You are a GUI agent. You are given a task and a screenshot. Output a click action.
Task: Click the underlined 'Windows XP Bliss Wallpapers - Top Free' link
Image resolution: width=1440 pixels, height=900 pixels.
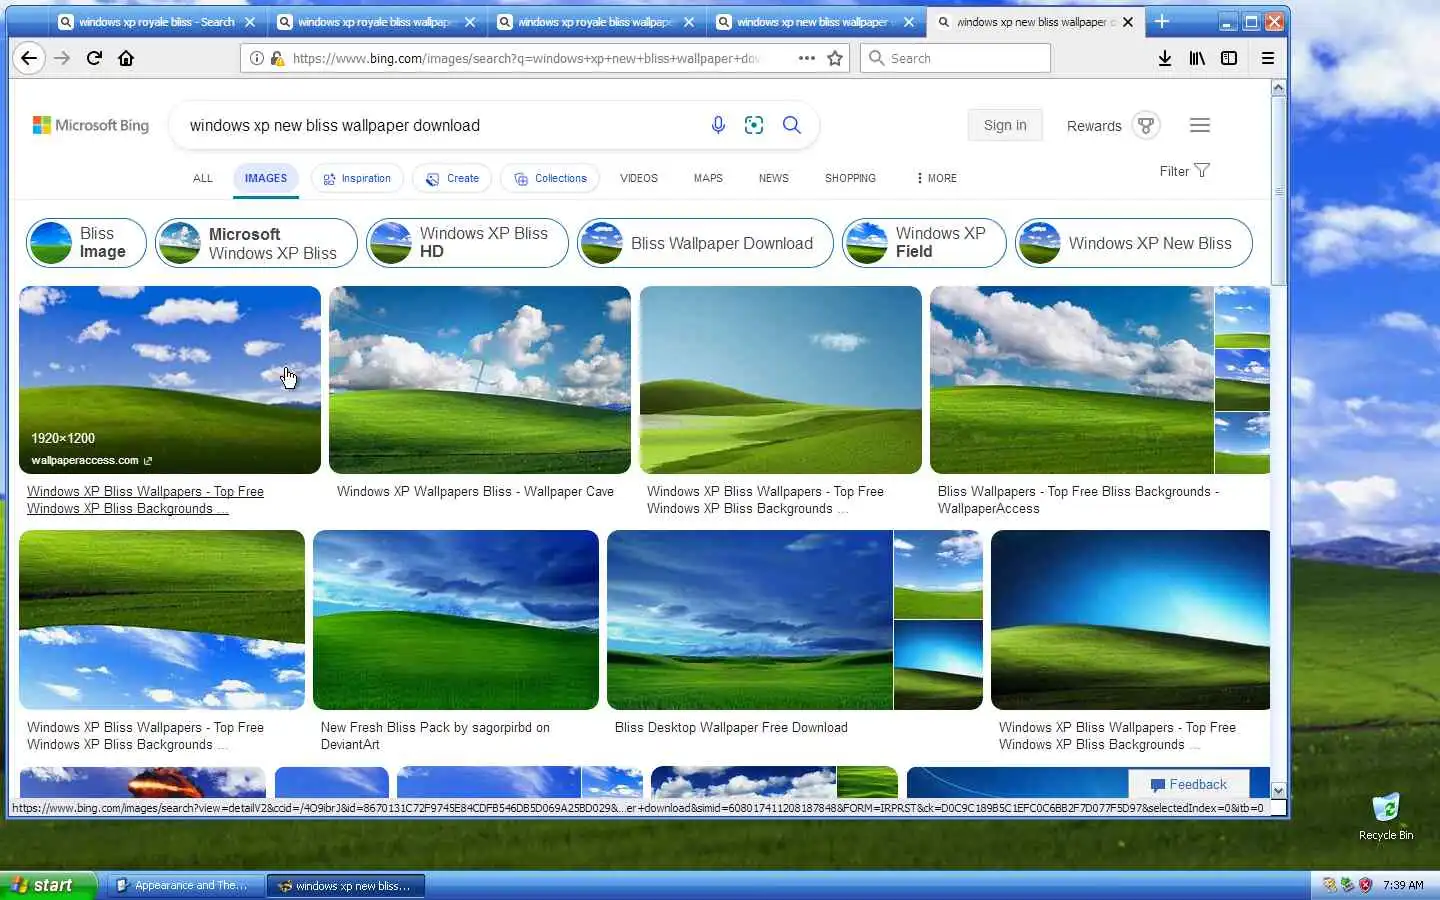click(x=145, y=500)
